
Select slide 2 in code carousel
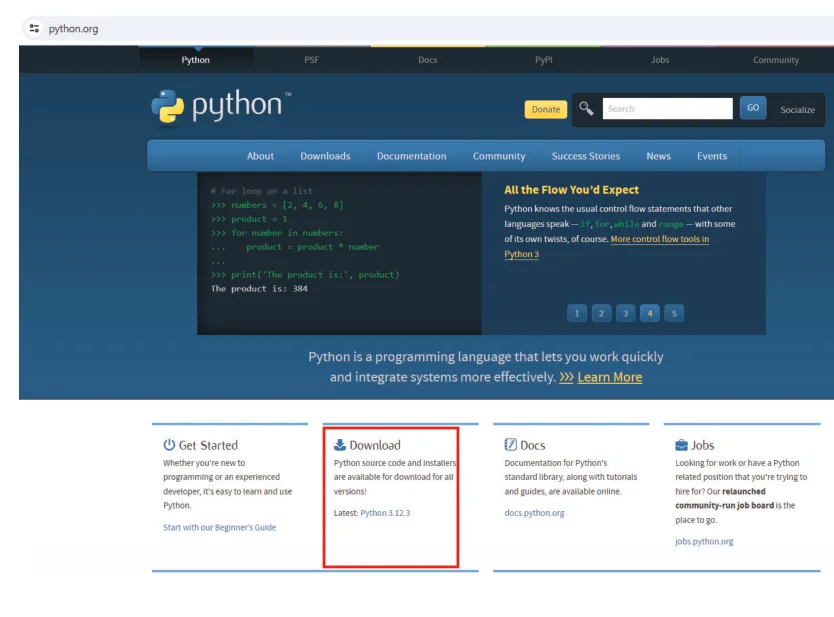pyautogui.click(x=601, y=313)
